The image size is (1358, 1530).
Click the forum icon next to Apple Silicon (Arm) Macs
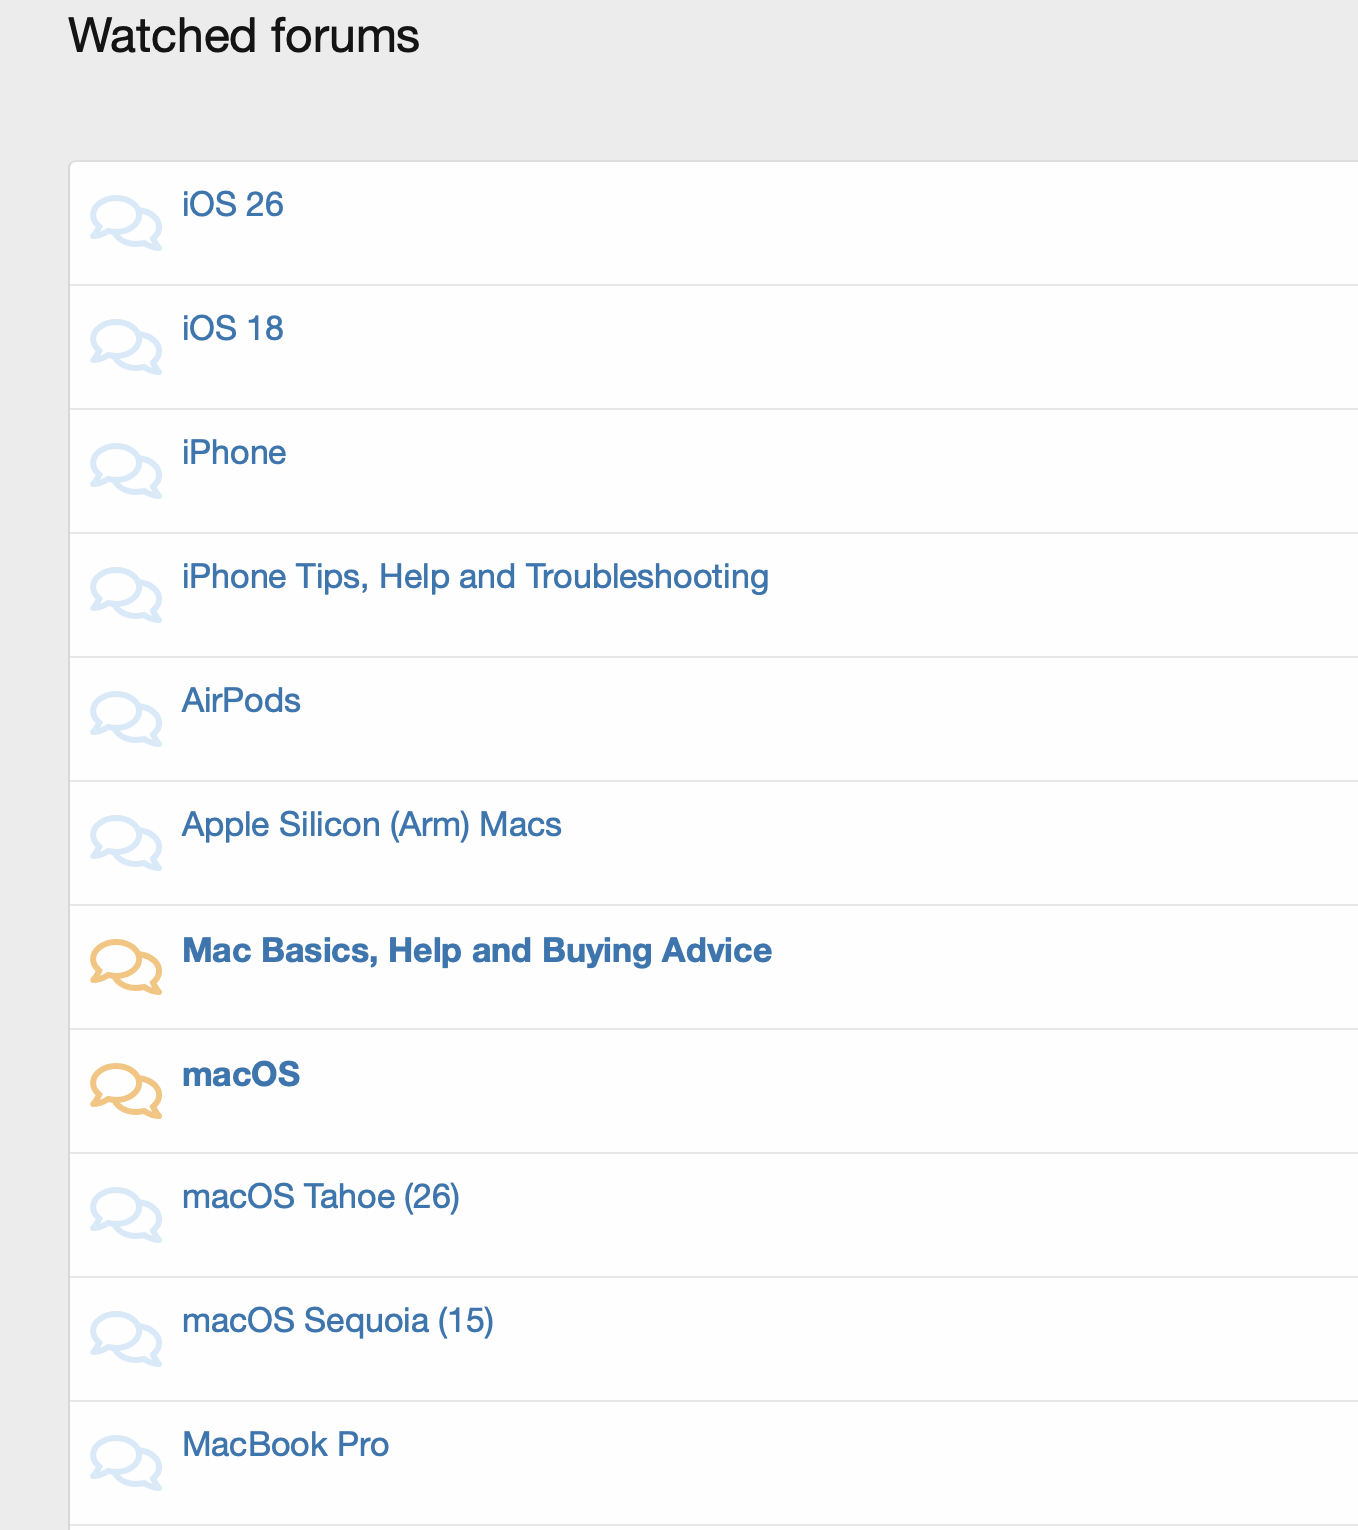pyautogui.click(x=126, y=843)
